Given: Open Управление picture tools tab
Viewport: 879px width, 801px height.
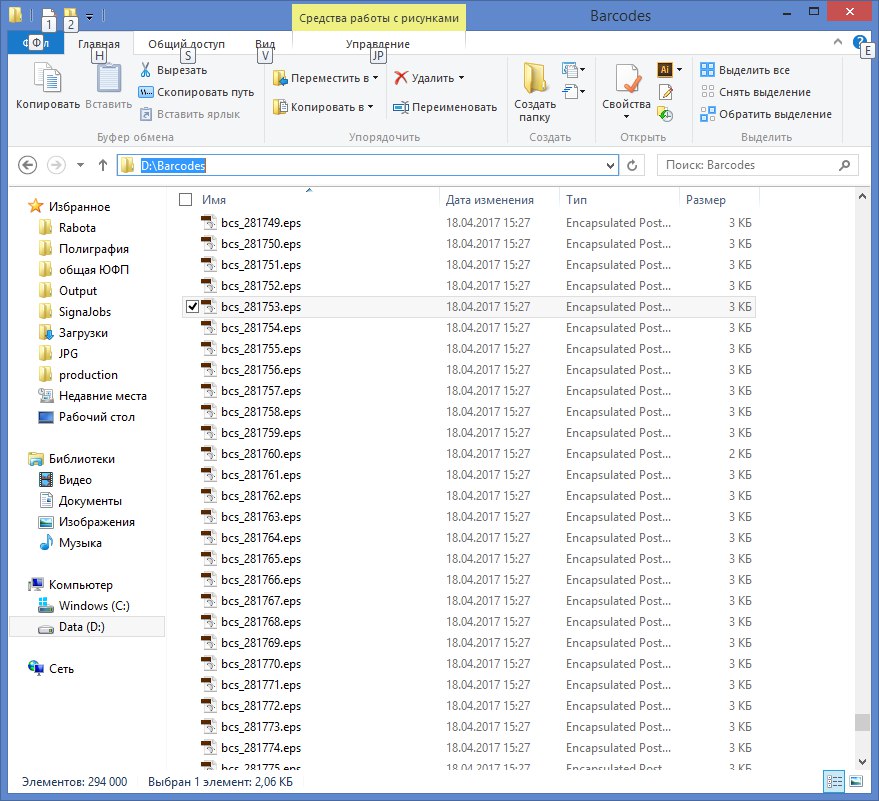Looking at the screenshot, I should pyautogui.click(x=377, y=44).
